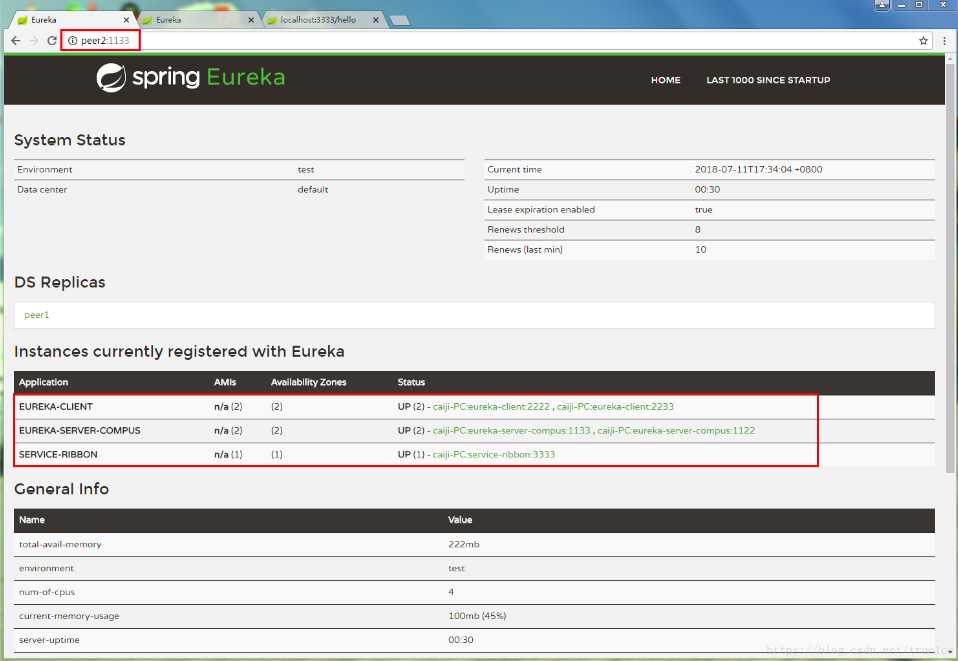Open the peer1 replica link
958x661 pixels.
pos(37,315)
